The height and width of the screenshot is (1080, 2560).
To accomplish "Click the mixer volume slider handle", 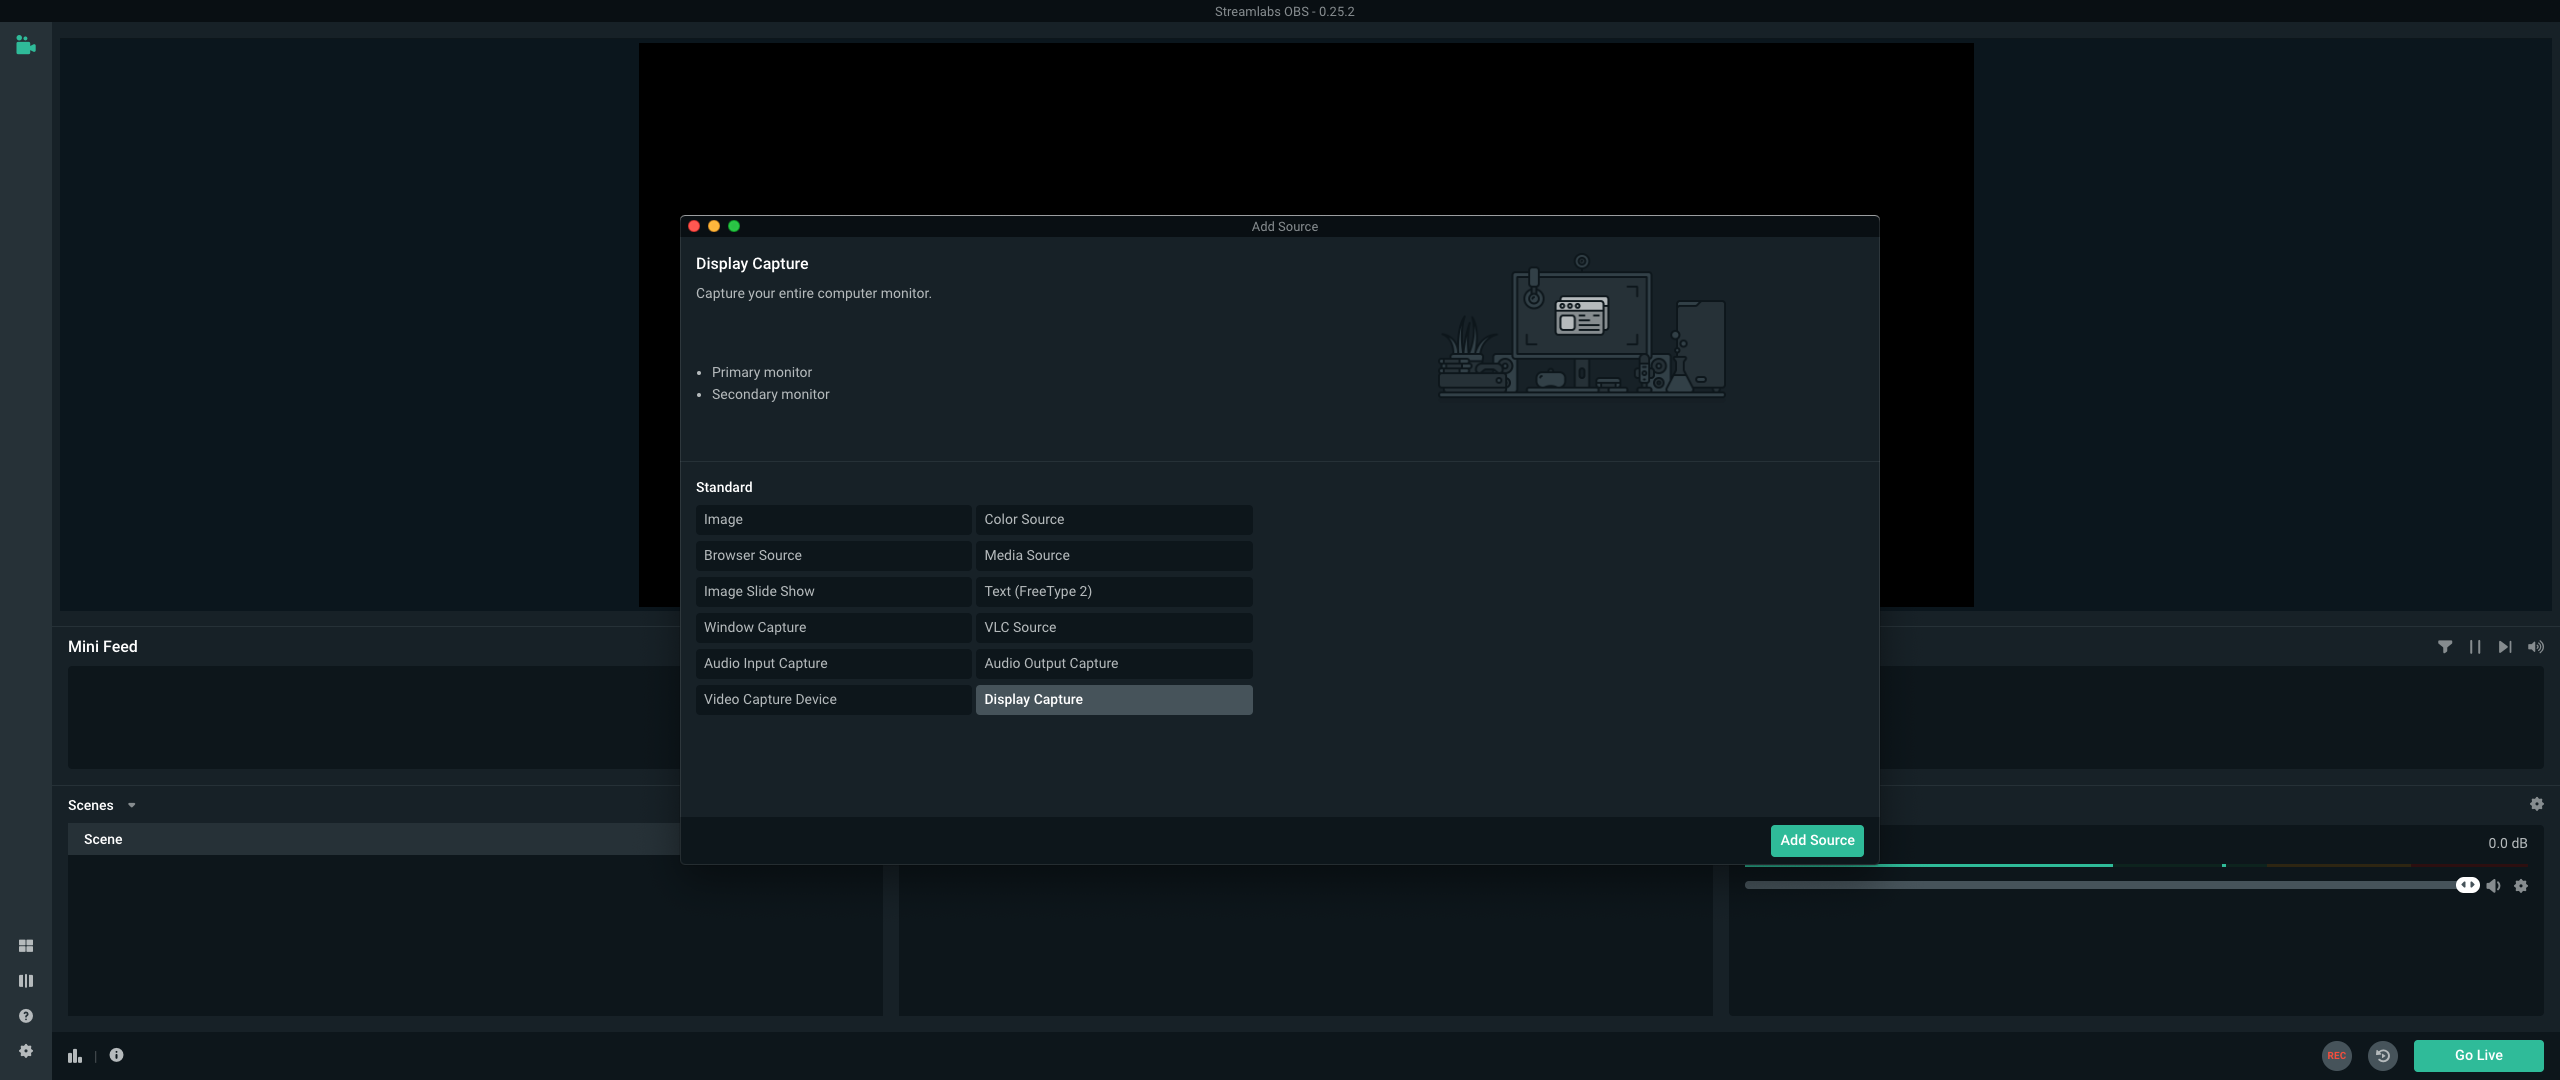I will point(2467,885).
